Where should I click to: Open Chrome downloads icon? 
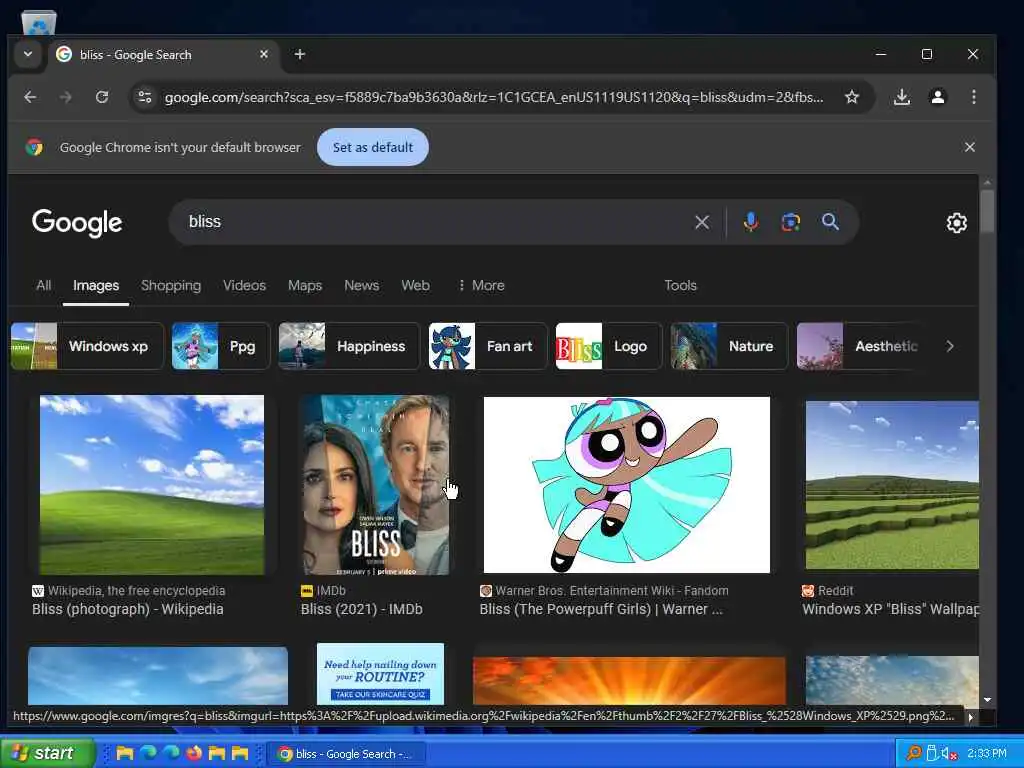(902, 97)
